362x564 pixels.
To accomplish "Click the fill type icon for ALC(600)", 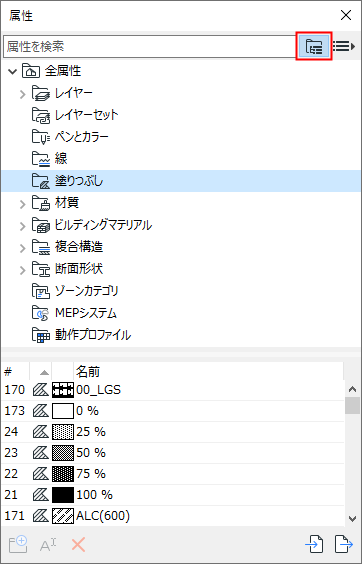I will pyautogui.click(x=41, y=517).
